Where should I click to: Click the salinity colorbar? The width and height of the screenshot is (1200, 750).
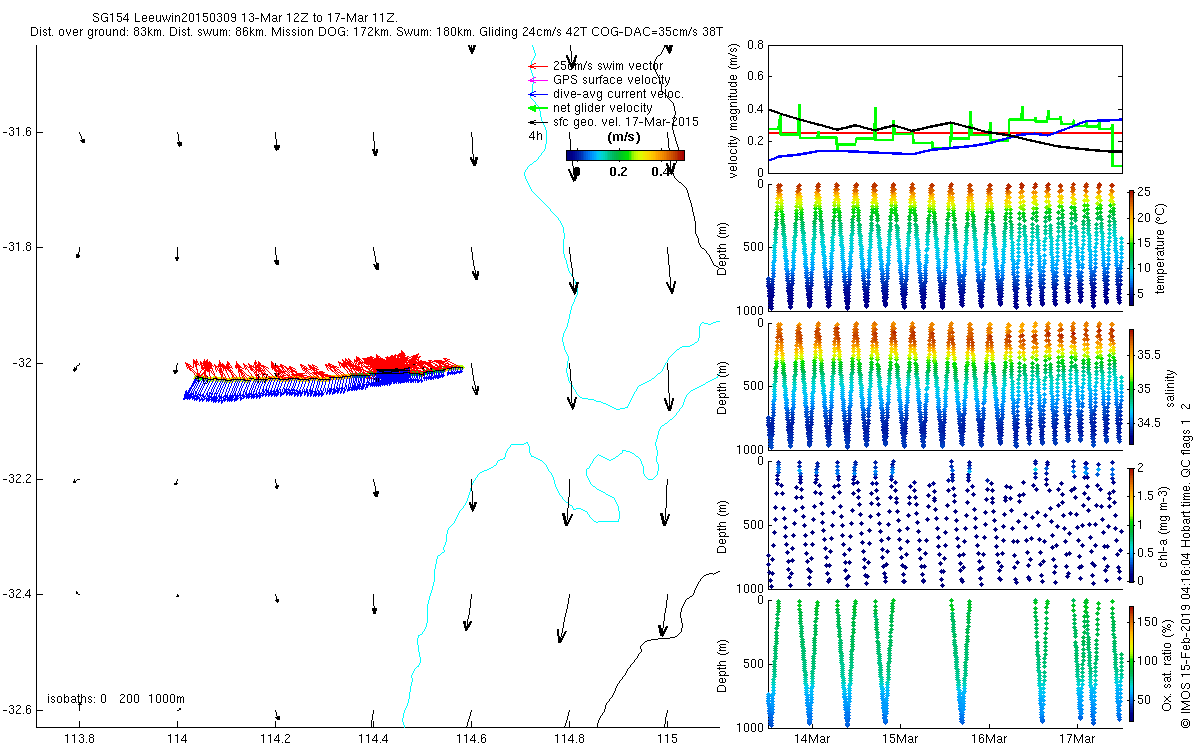(1131, 385)
